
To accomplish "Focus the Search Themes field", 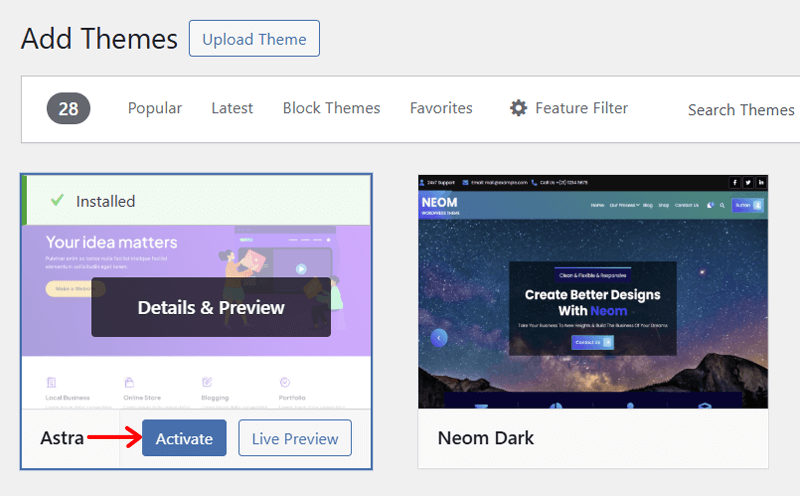I will [x=741, y=110].
